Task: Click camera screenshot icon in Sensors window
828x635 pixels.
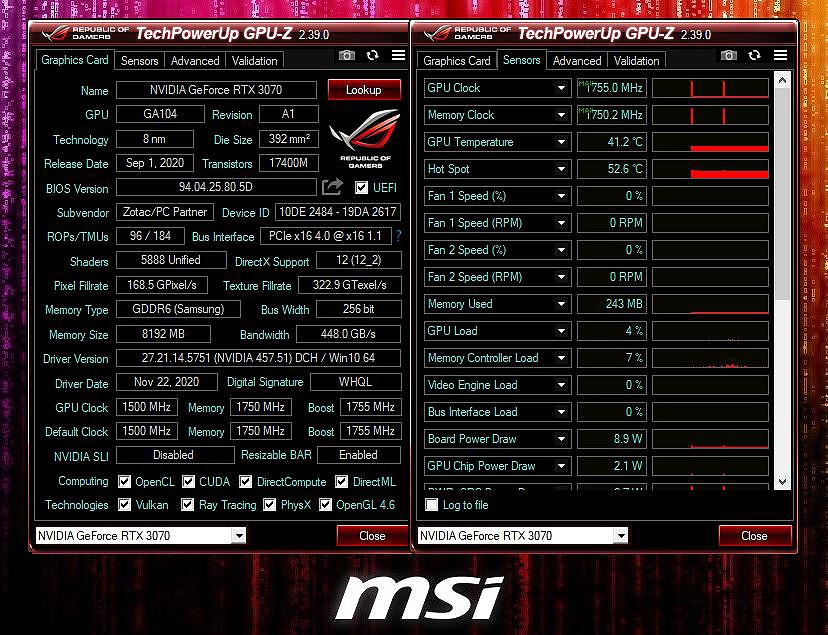Action: 729,55
